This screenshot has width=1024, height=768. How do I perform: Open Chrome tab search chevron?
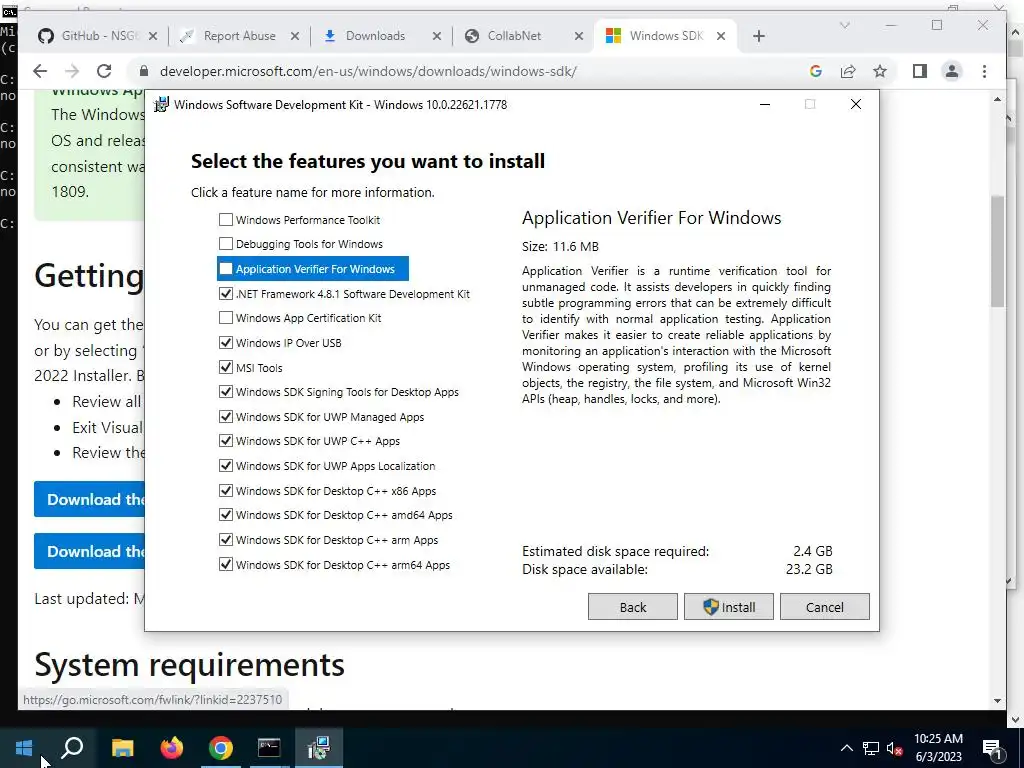(844, 25)
